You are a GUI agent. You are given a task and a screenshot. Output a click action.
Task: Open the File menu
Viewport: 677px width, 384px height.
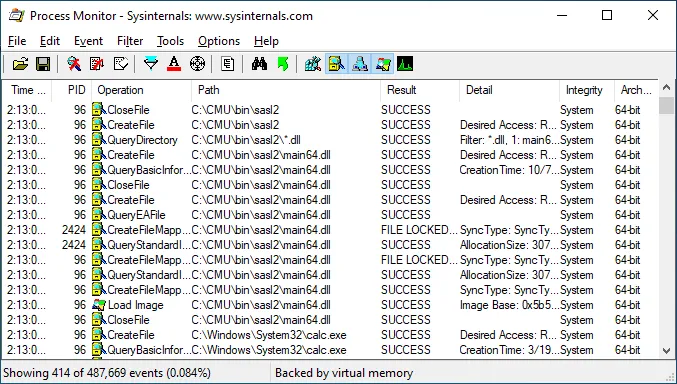[17, 41]
